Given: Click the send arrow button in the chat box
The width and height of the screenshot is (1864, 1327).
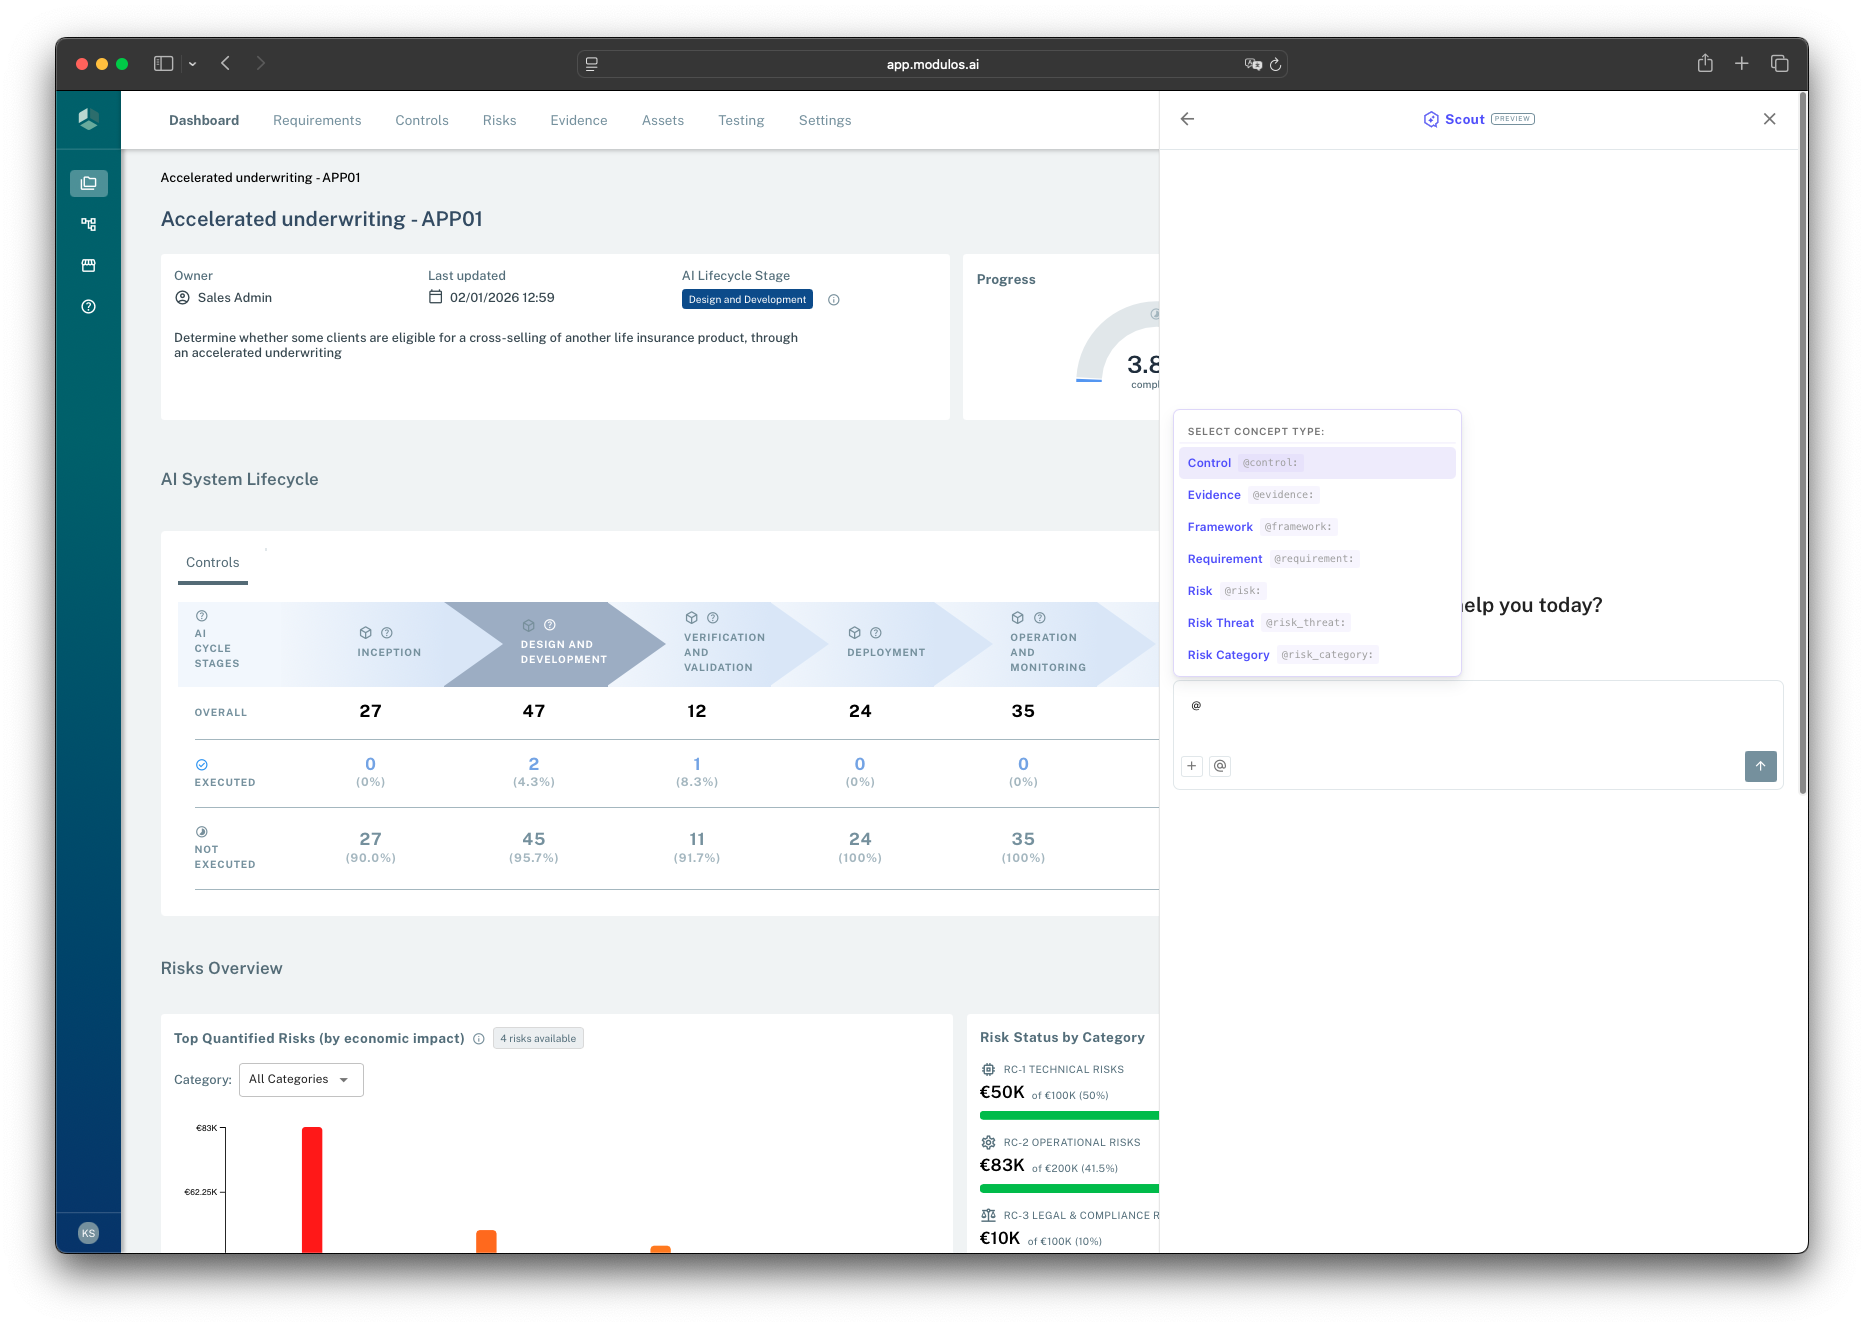Looking at the screenshot, I should pos(1761,766).
